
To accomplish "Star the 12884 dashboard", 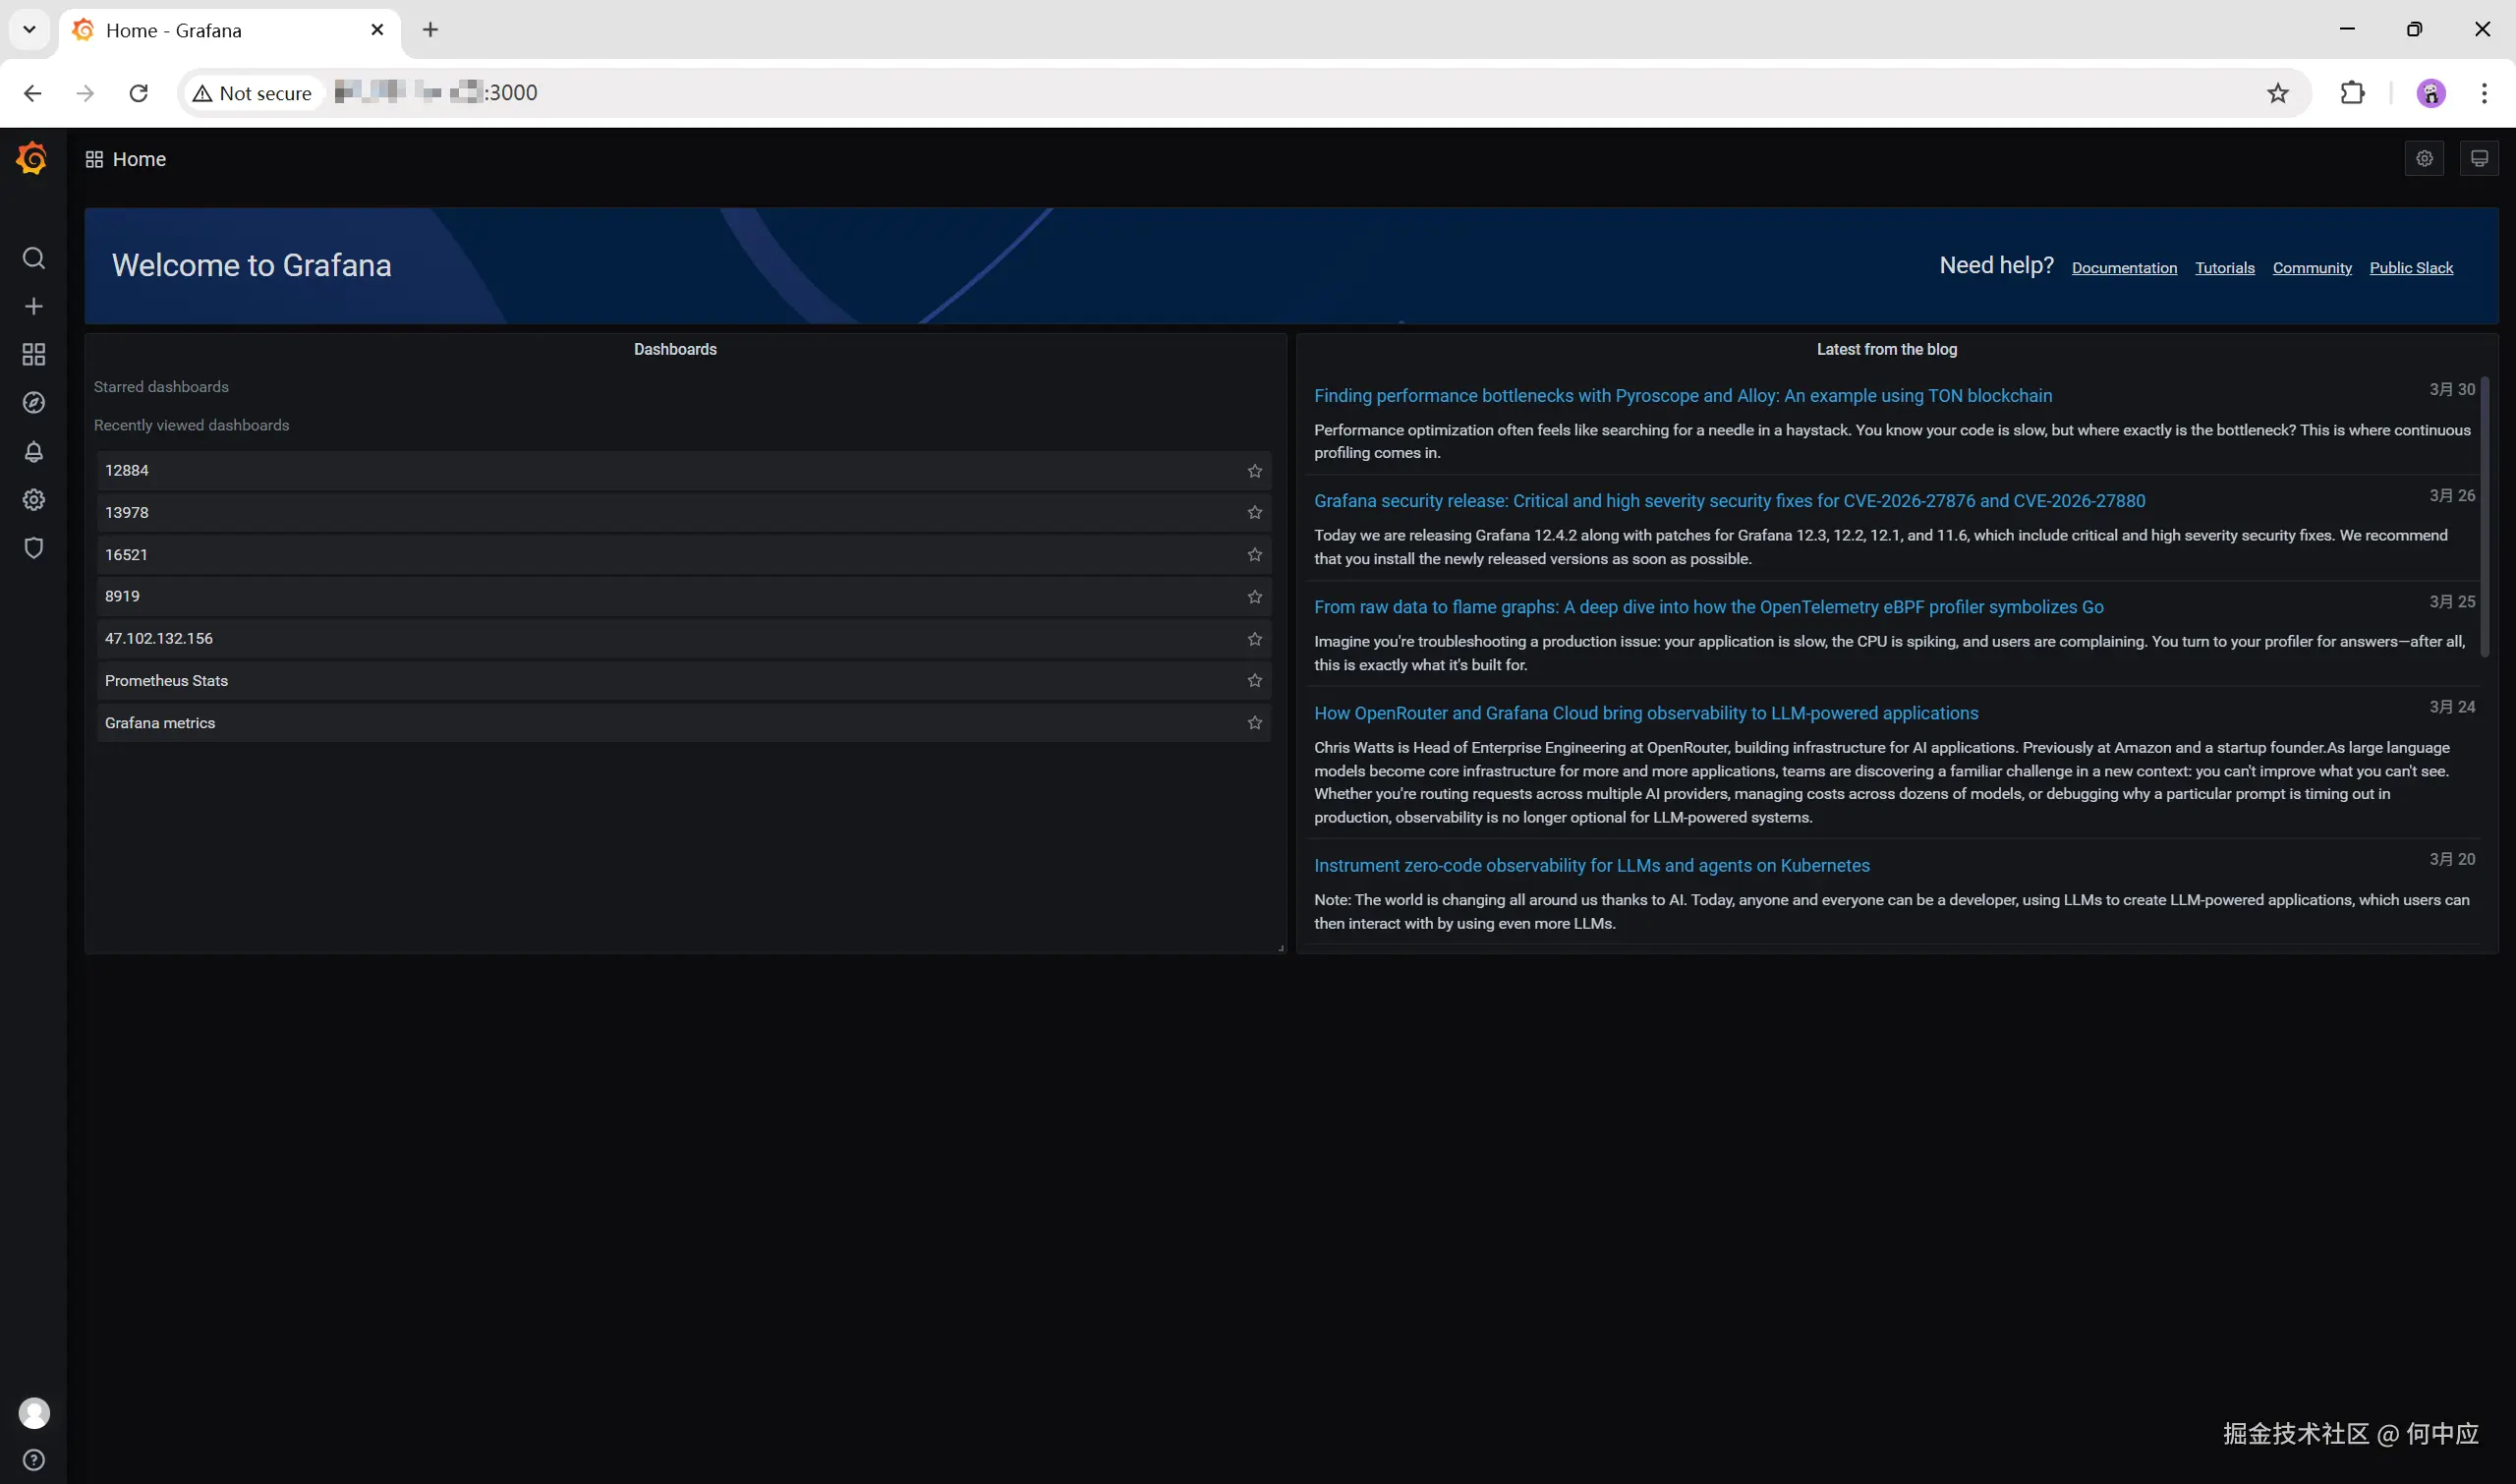I will (1254, 470).
